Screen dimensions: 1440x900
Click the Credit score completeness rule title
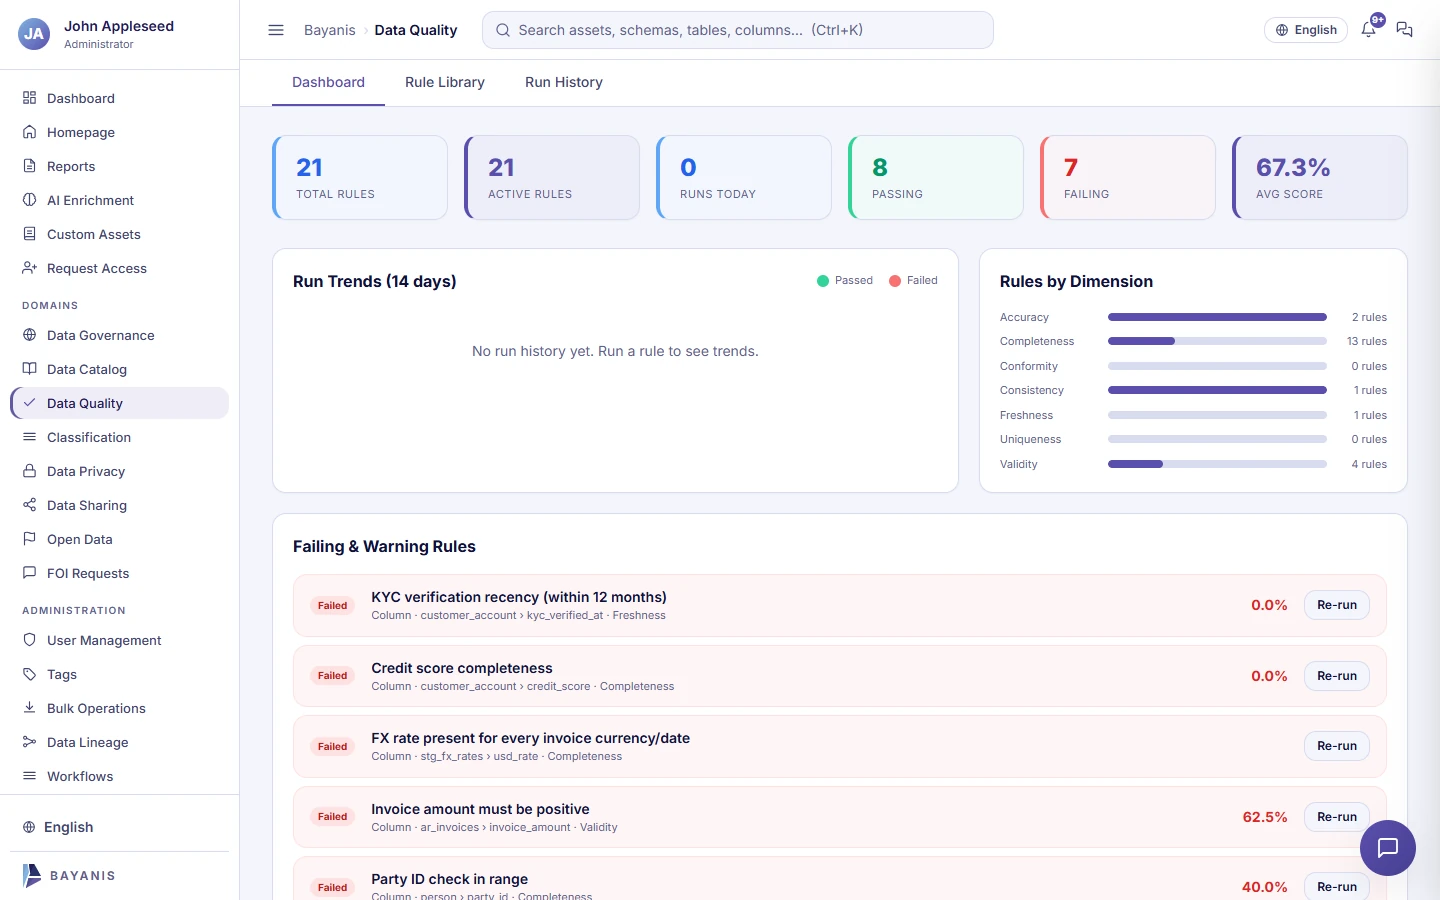[x=462, y=668]
